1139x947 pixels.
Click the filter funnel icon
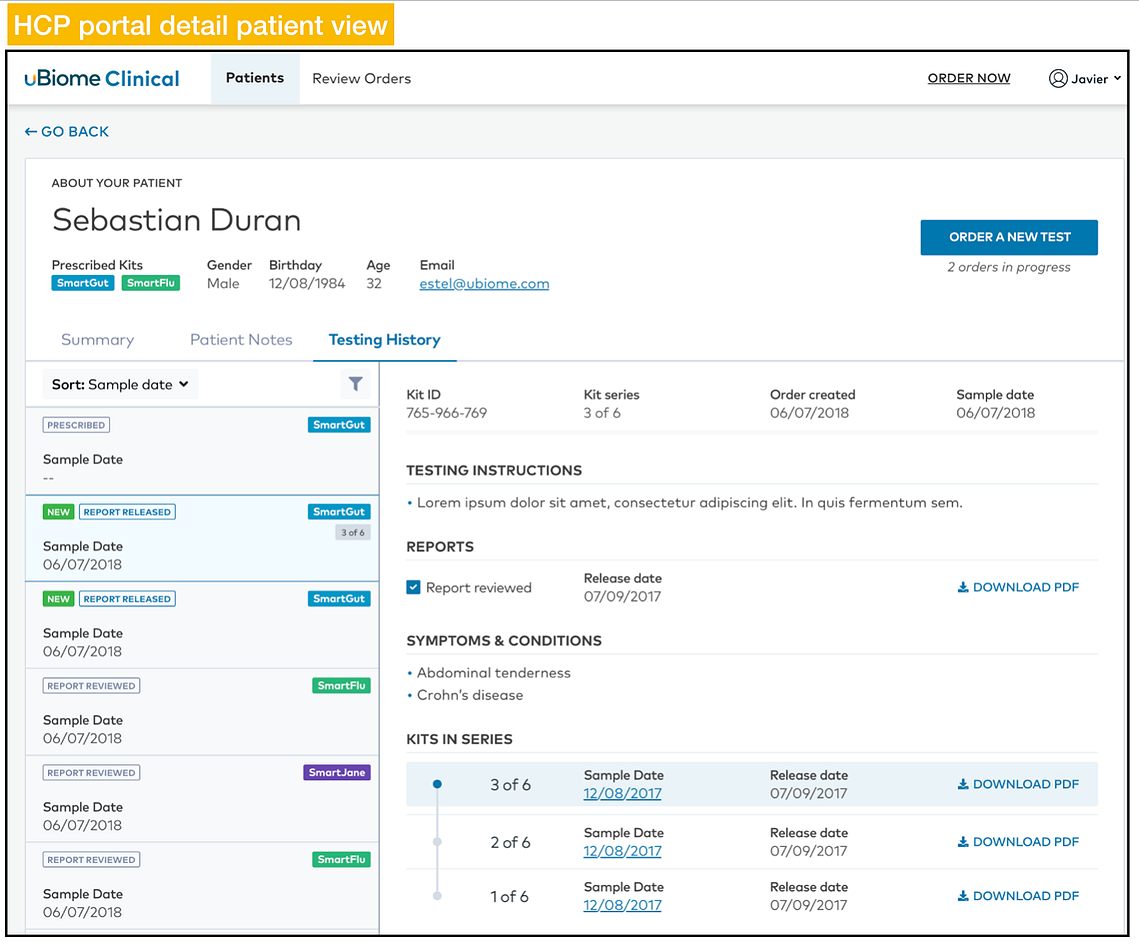coord(355,383)
